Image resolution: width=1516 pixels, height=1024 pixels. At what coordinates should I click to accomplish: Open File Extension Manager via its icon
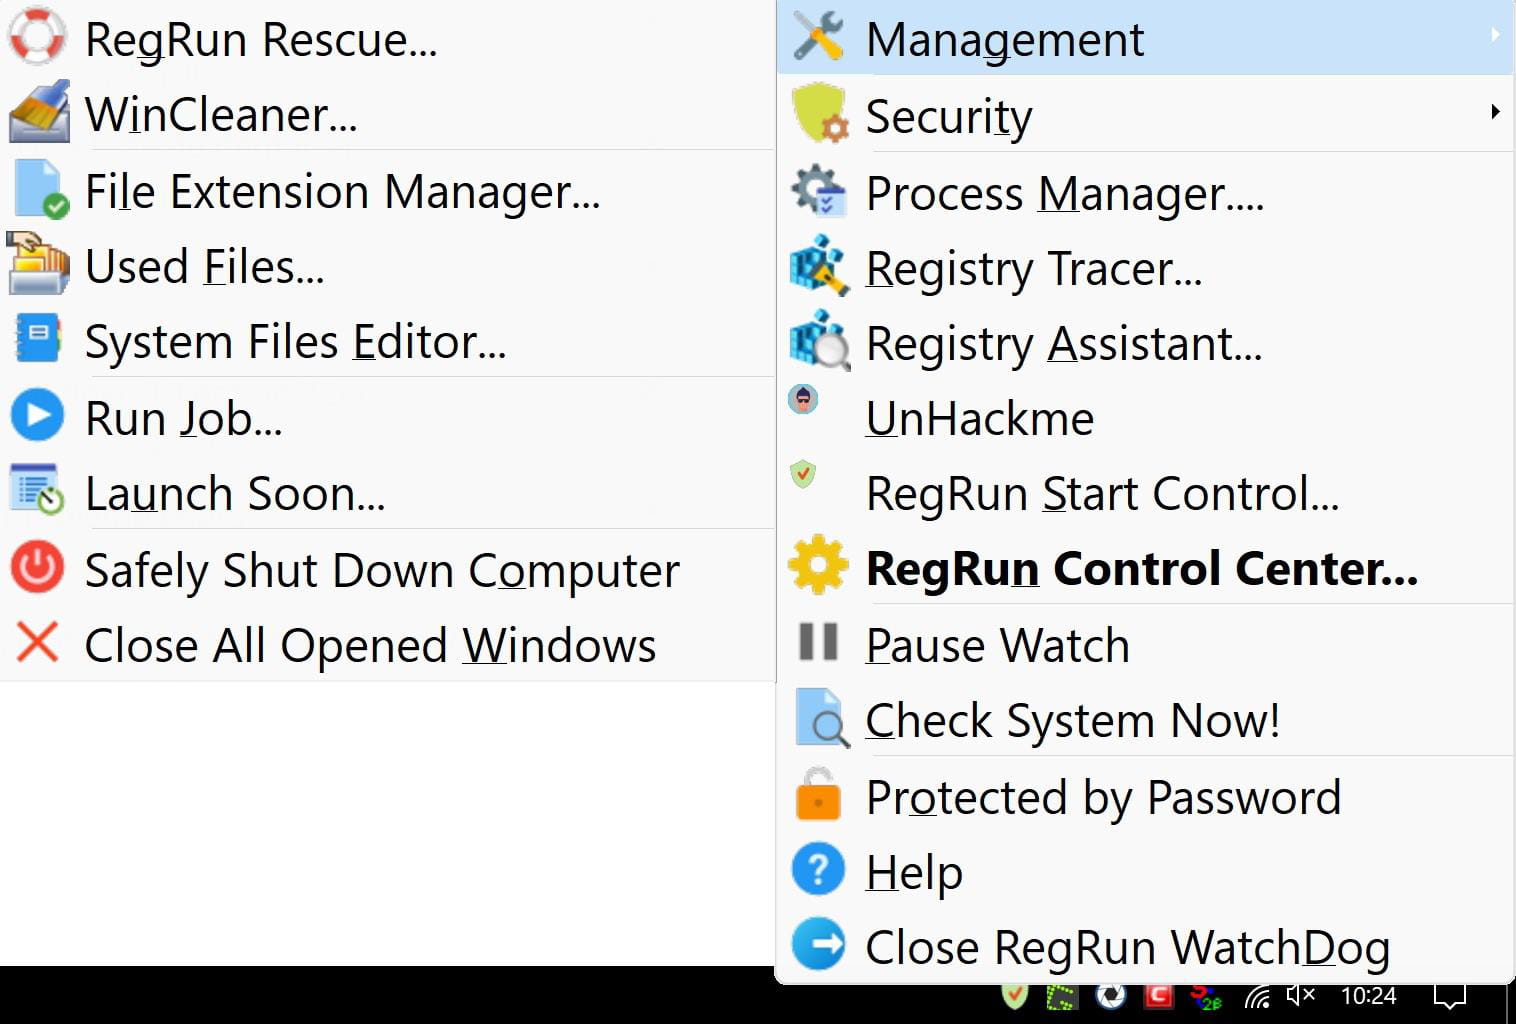[x=41, y=189]
